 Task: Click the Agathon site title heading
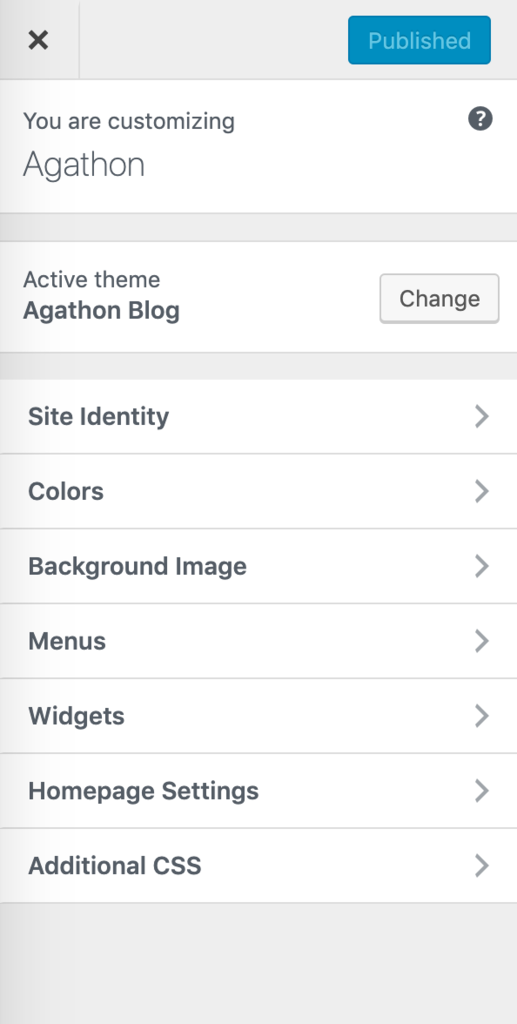(x=84, y=165)
